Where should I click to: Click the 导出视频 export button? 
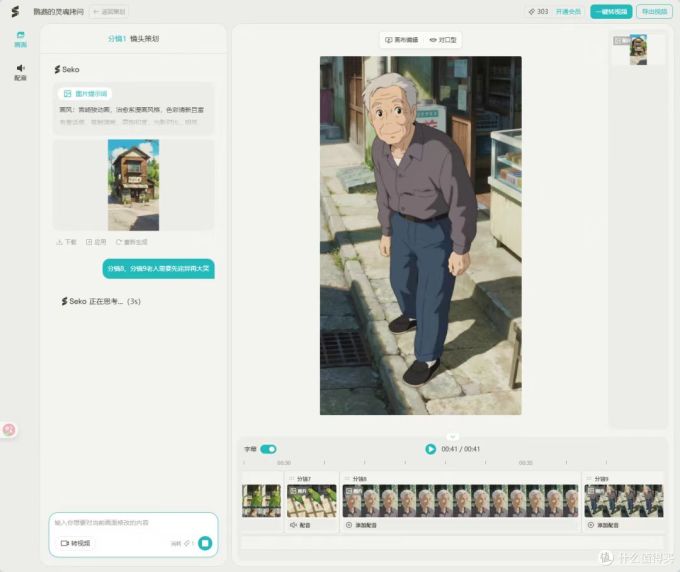pos(654,12)
